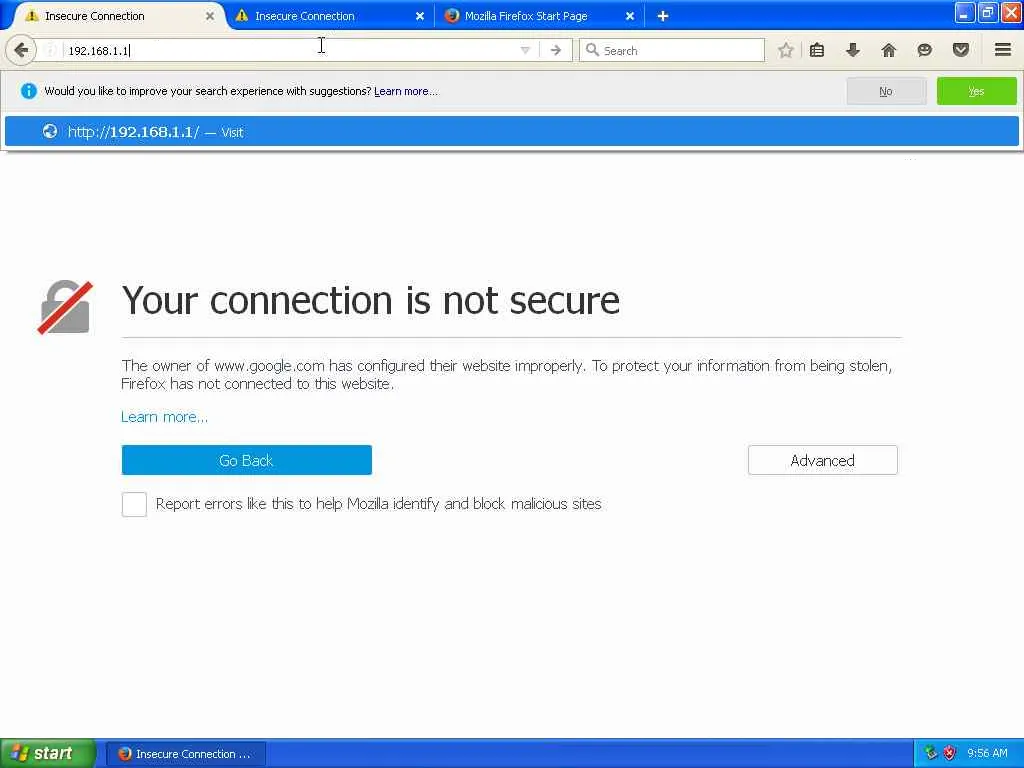The height and width of the screenshot is (768, 1024).
Task: Click the red security shield tray icon
Action: click(950, 753)
